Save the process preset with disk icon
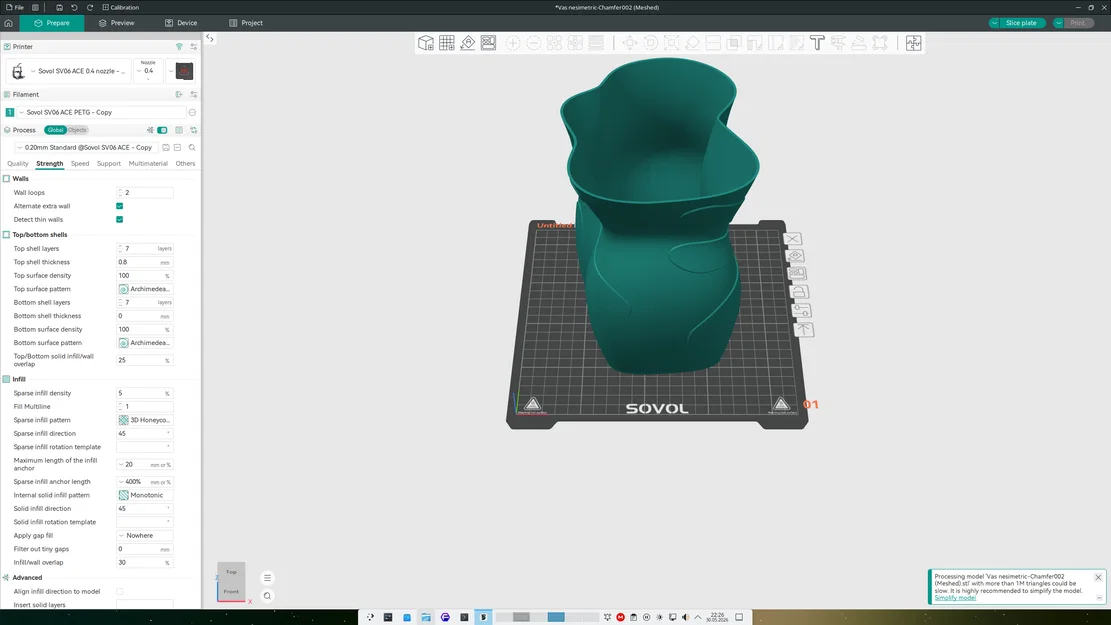 166,147
